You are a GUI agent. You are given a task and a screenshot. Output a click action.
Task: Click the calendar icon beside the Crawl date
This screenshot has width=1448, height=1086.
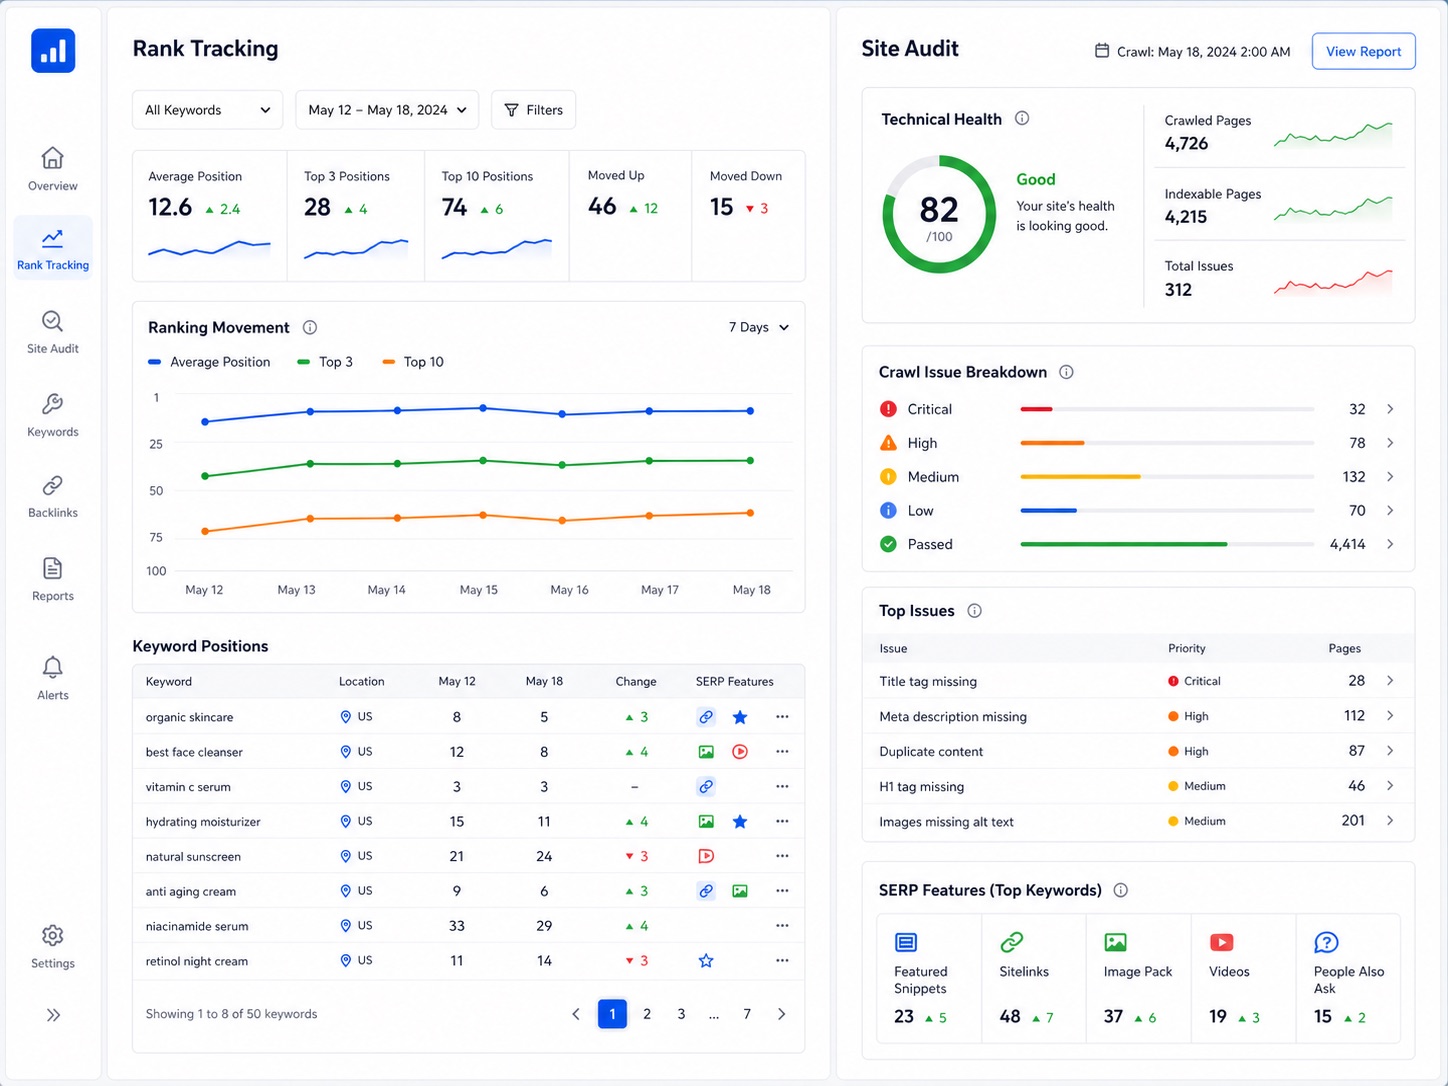[x=1102, y=51]
